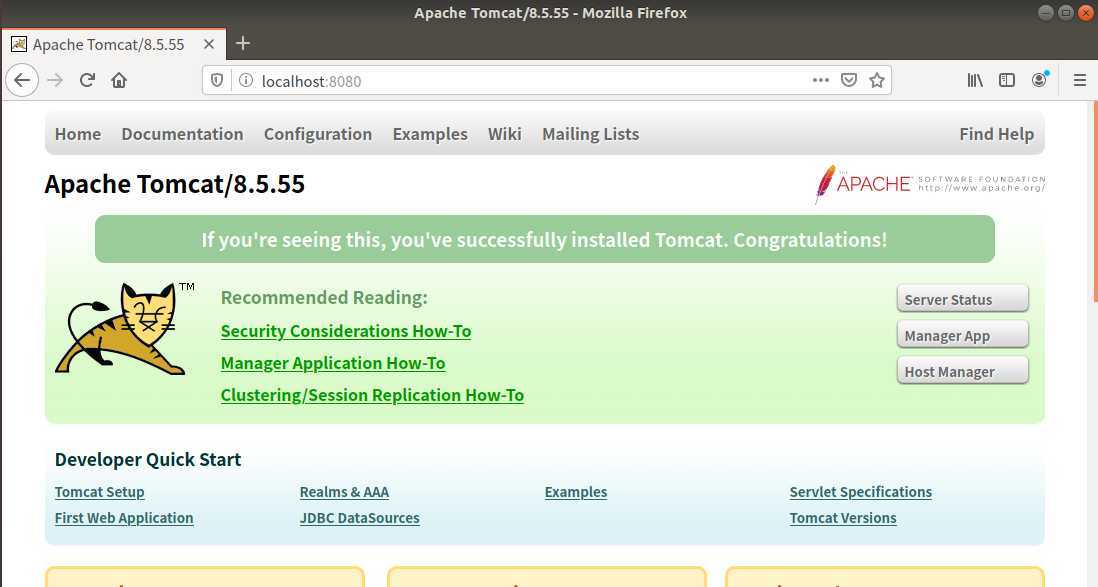Screen dimensions: 1098x587
Task: Click the page's vertical scrollbar
Action: tap(1094, 202)
